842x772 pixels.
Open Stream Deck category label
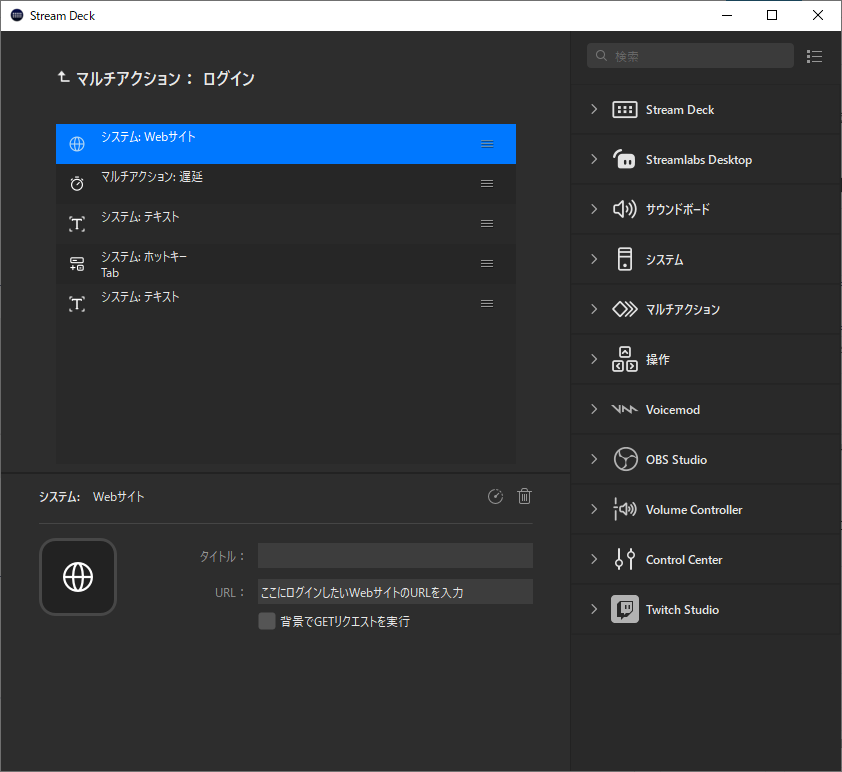click(x=680, y=110)
